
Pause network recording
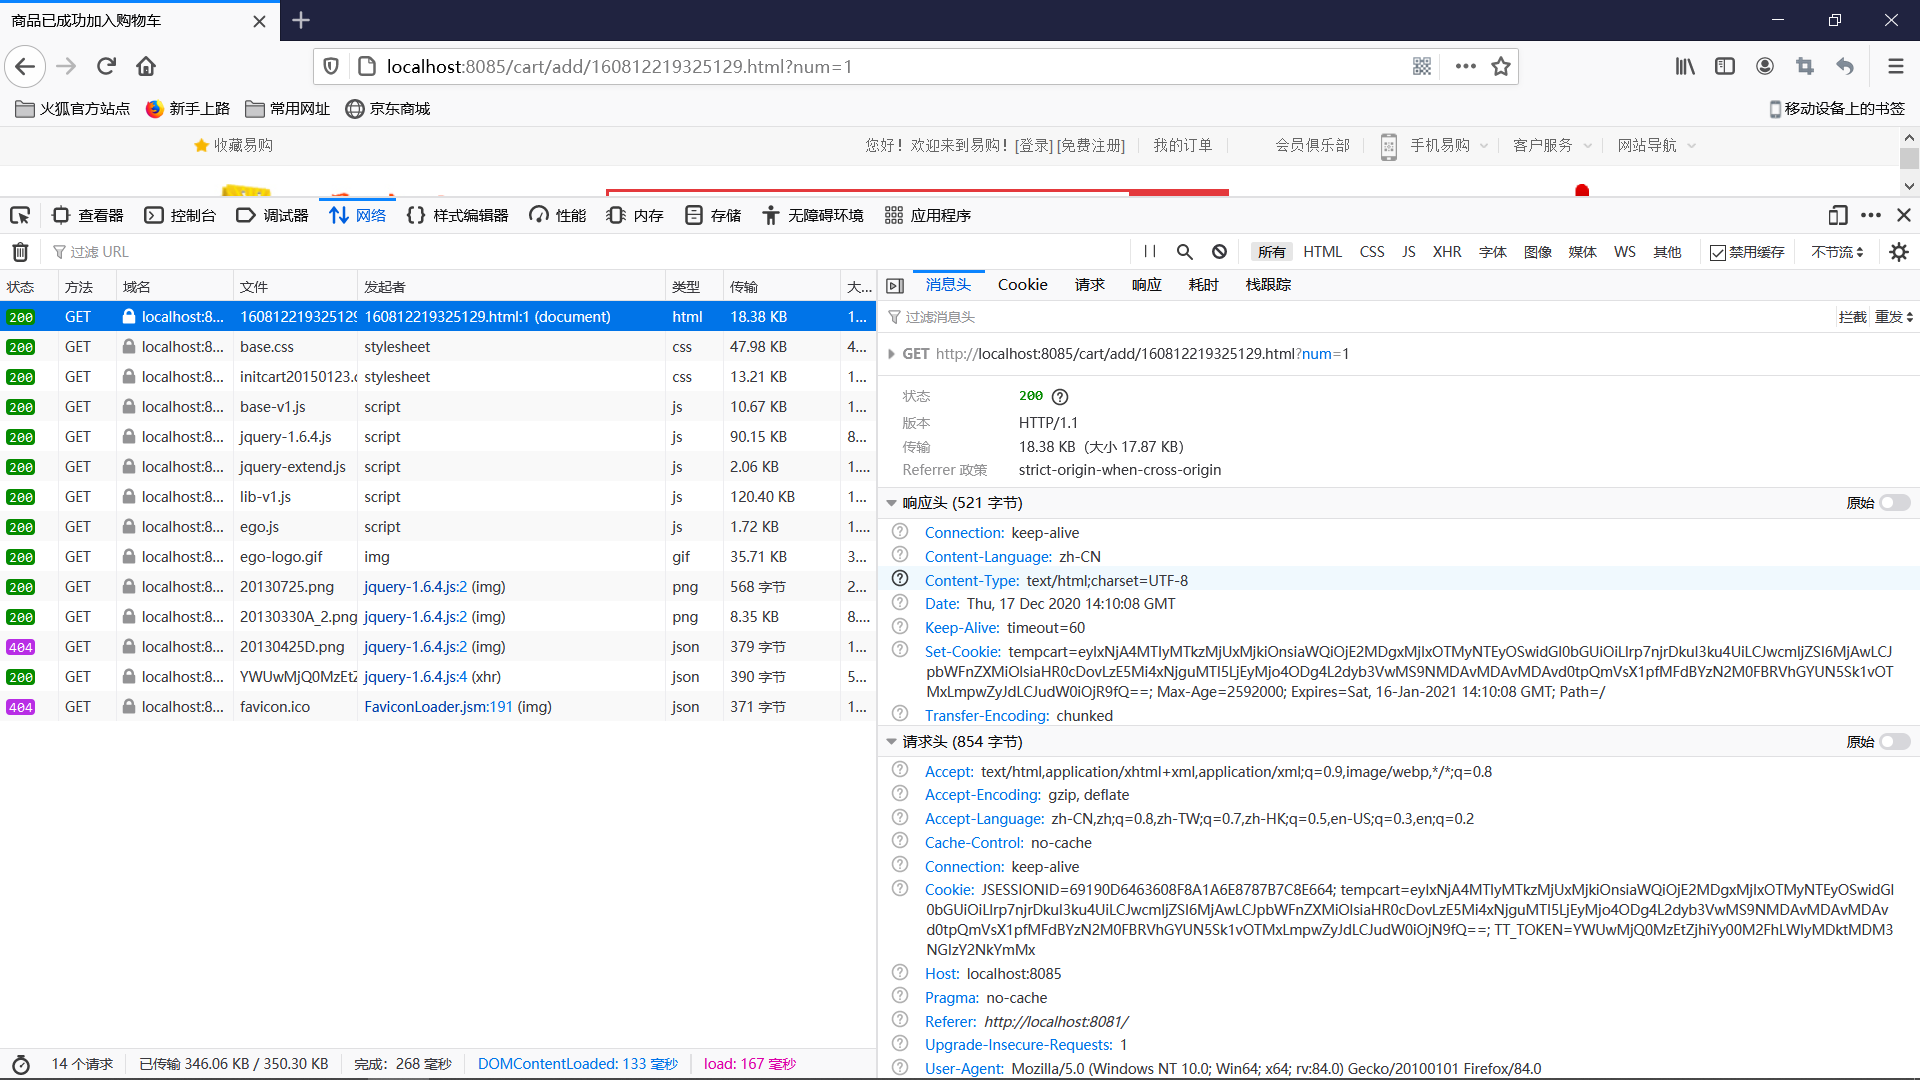pyautogui.click(x=1150, y=252)
